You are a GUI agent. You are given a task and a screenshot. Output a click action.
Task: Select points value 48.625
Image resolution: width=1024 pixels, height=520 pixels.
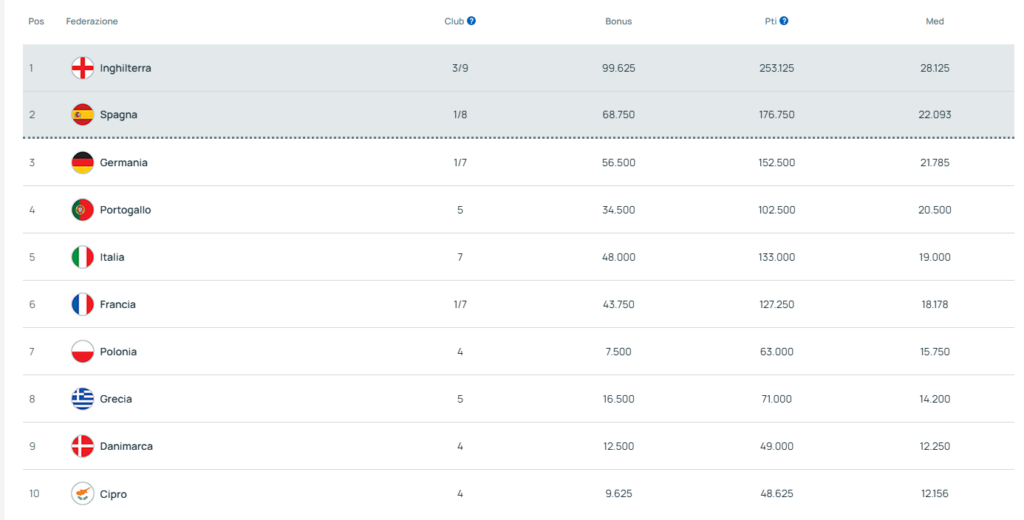pyautogui.click(x=776, y=494)
